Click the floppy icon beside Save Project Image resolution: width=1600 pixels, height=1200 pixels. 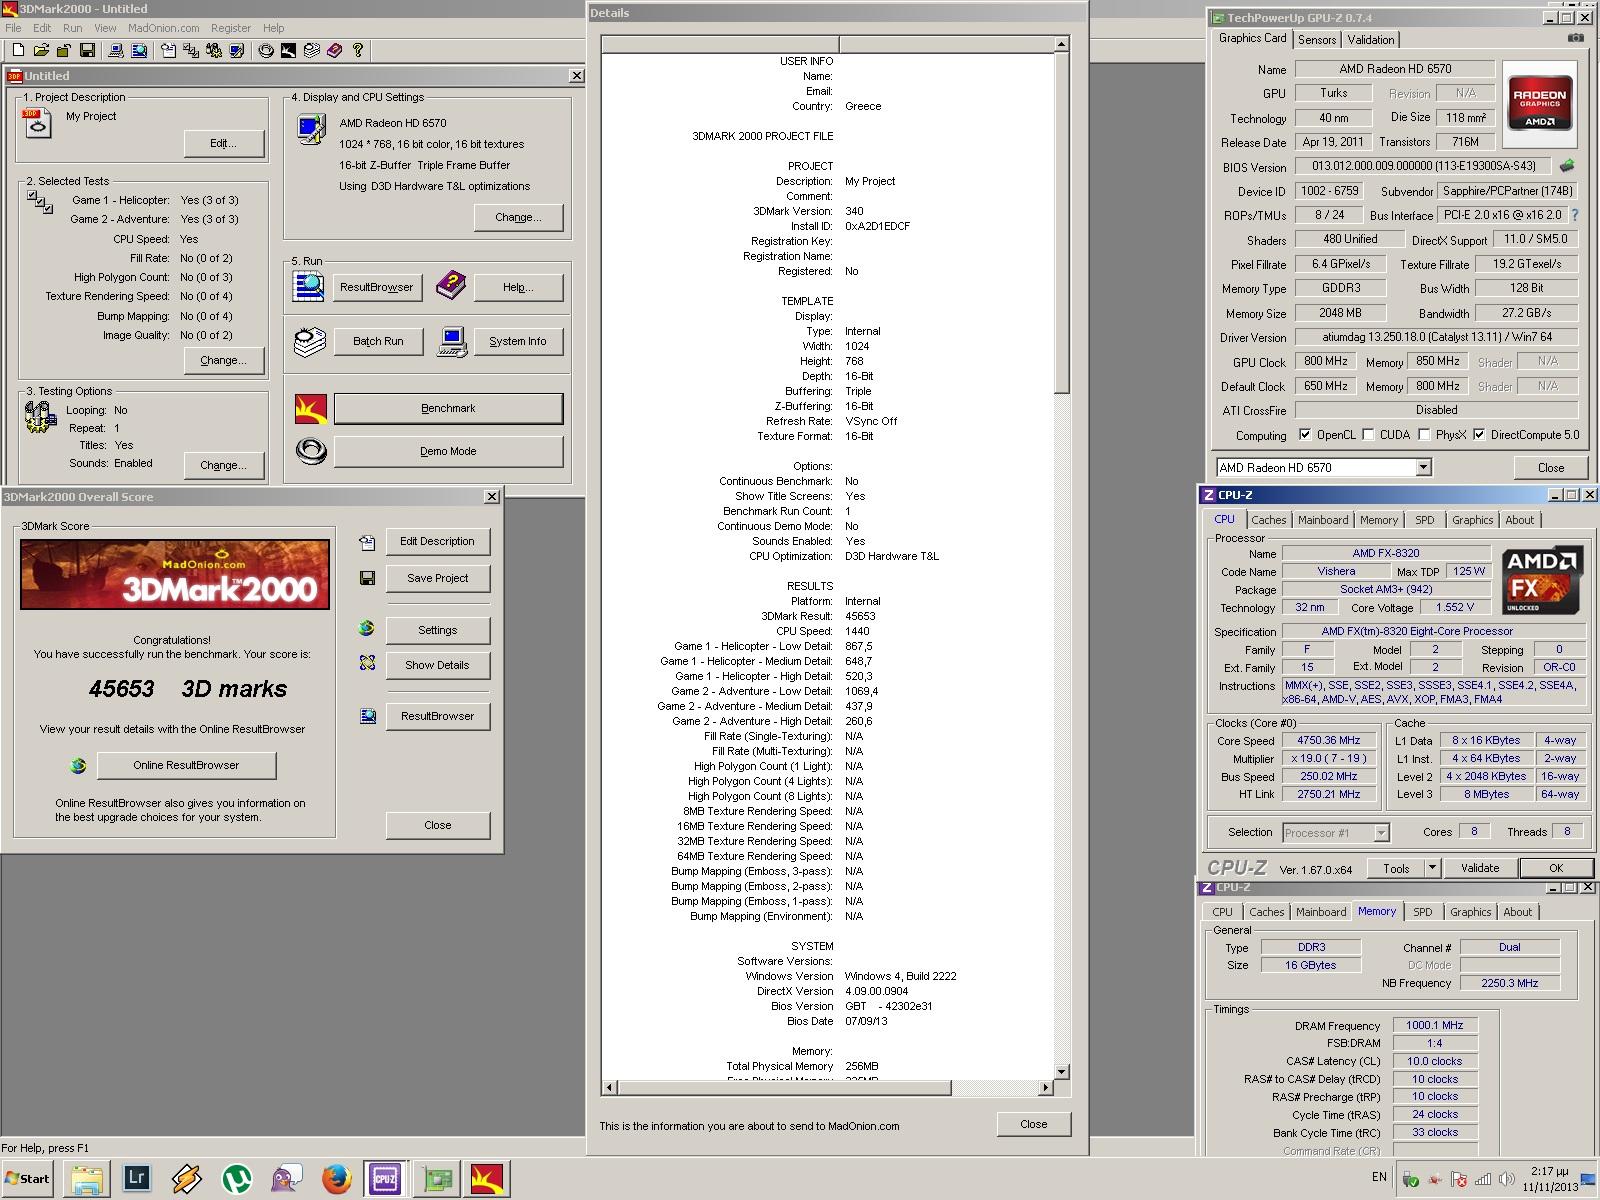tap(367, 578)
